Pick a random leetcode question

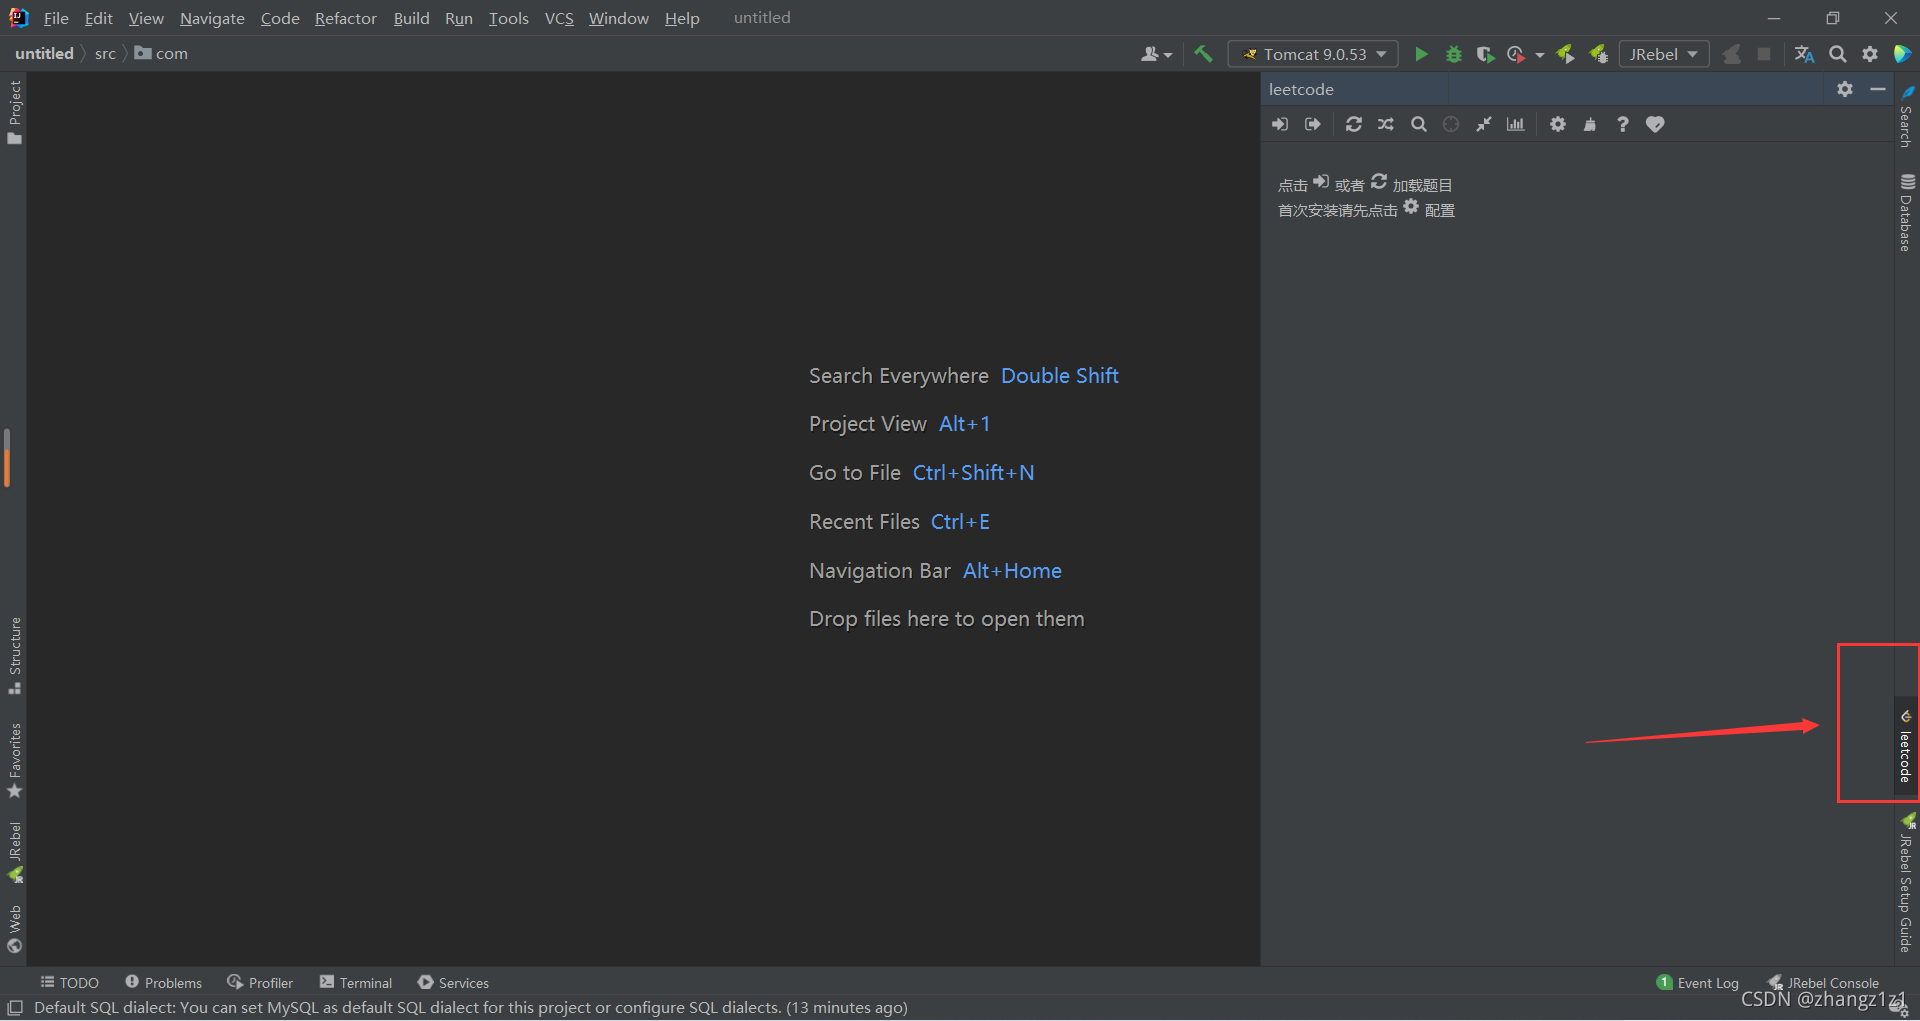[1386, 124]
